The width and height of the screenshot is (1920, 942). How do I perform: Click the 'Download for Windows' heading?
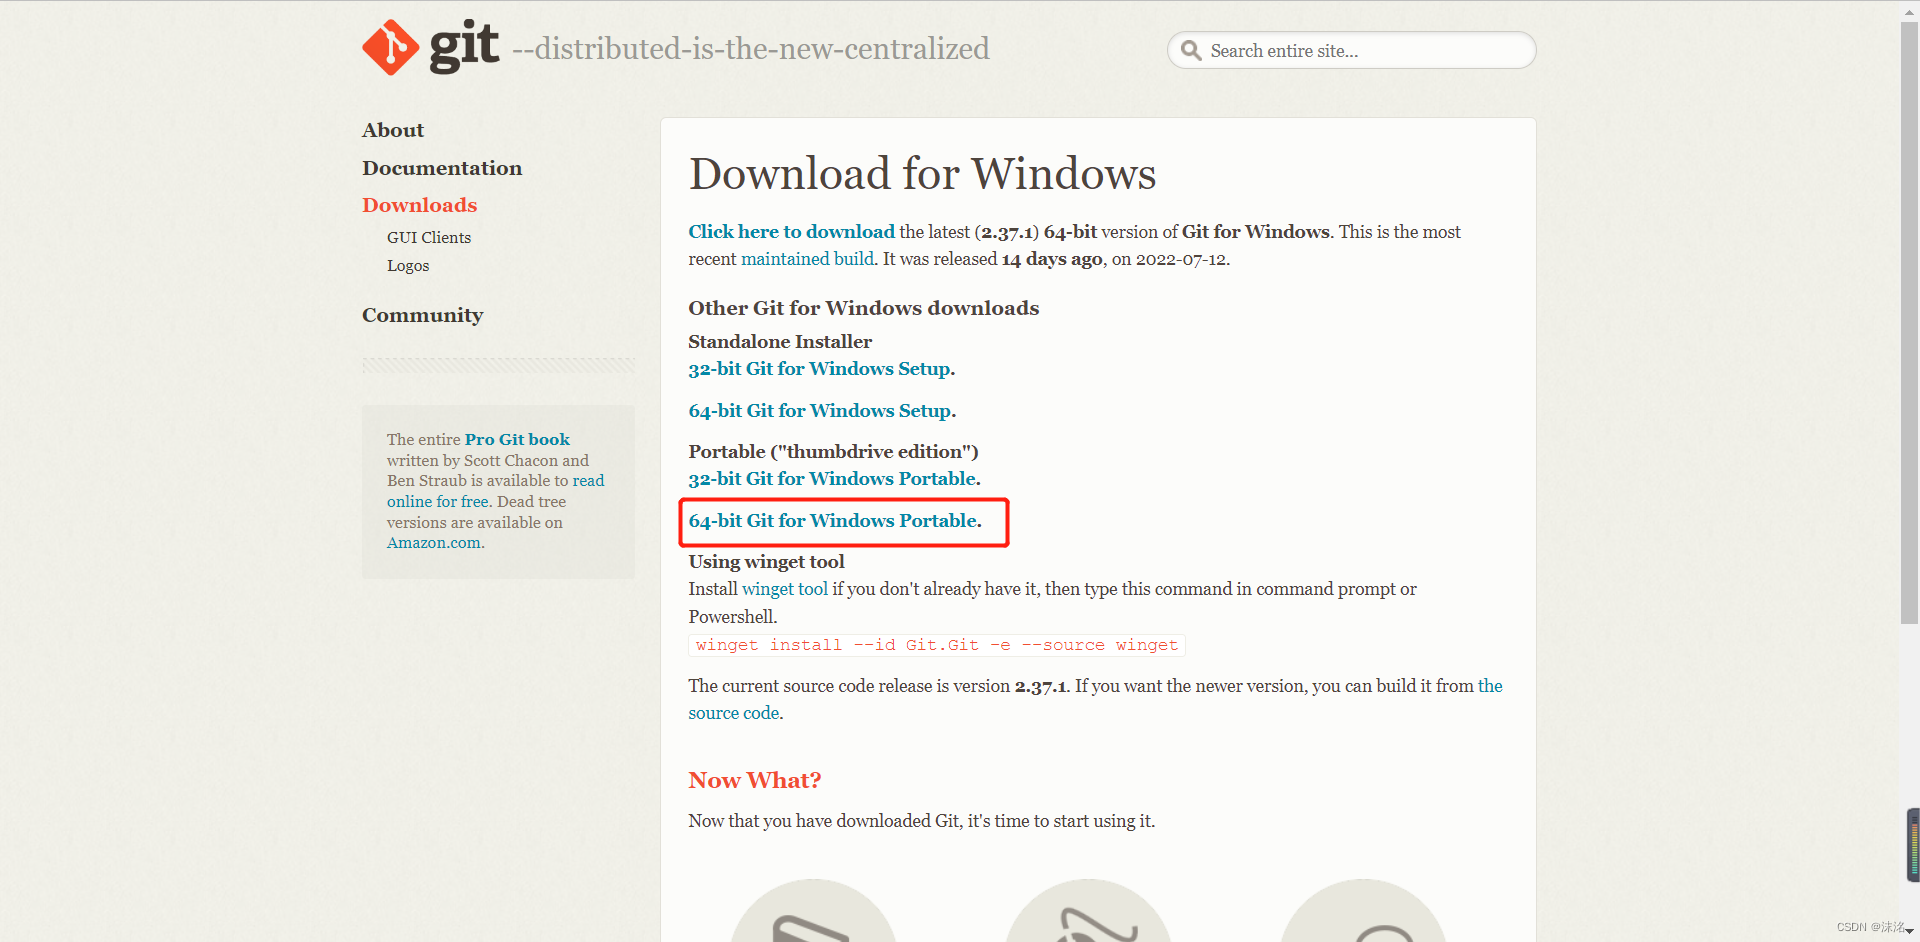[922, 174]
